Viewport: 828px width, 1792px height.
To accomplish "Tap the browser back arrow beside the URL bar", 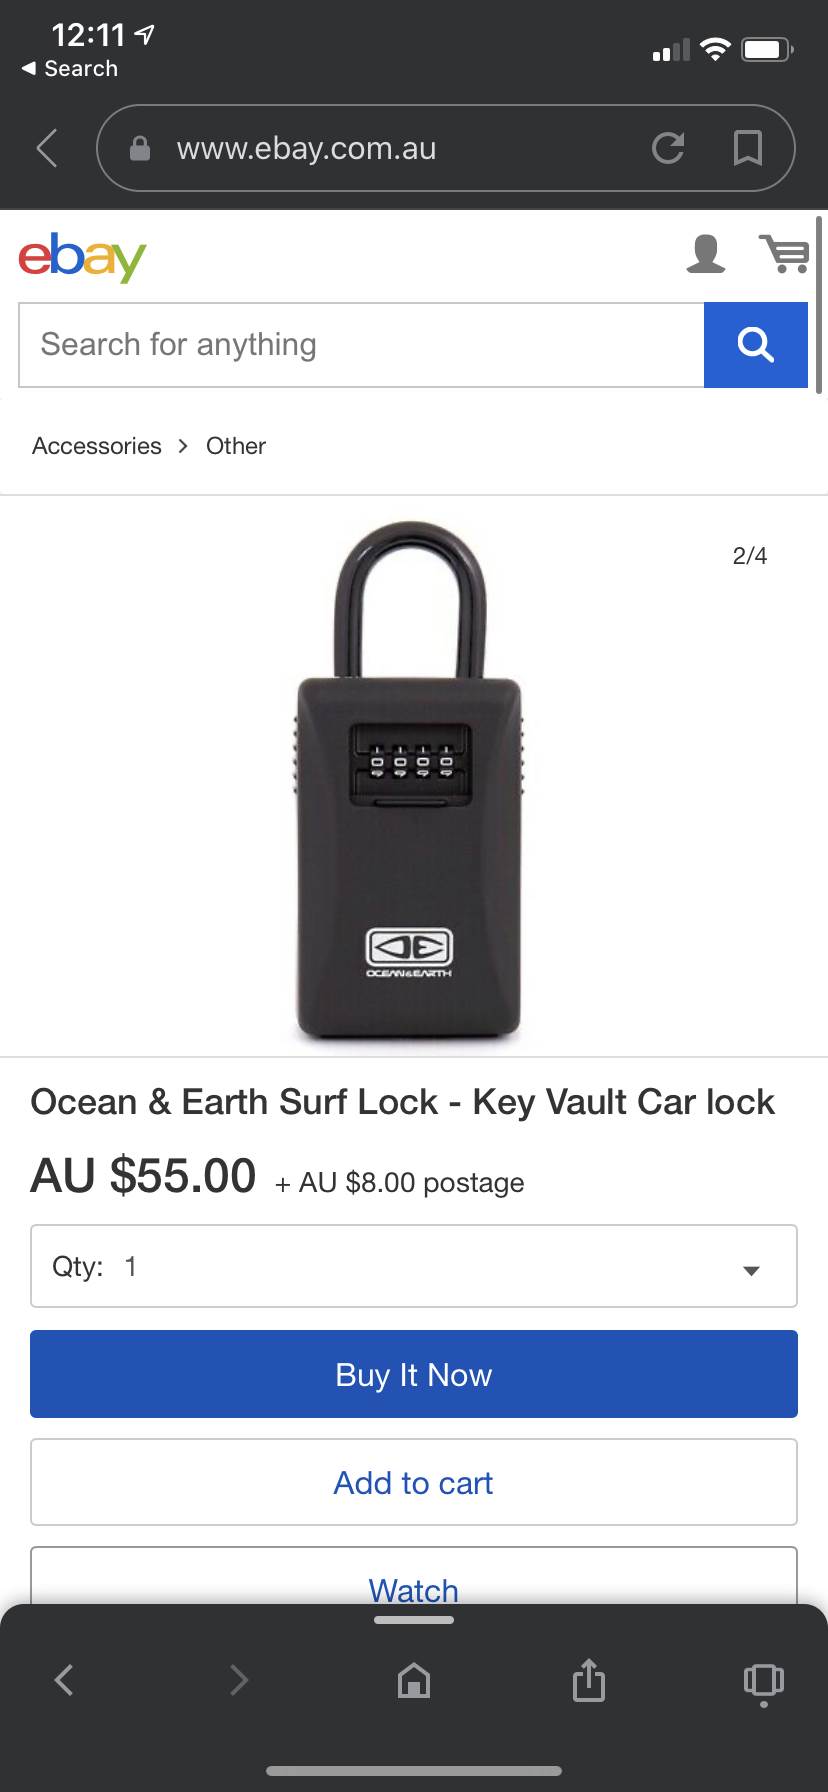I will (46, 148).
